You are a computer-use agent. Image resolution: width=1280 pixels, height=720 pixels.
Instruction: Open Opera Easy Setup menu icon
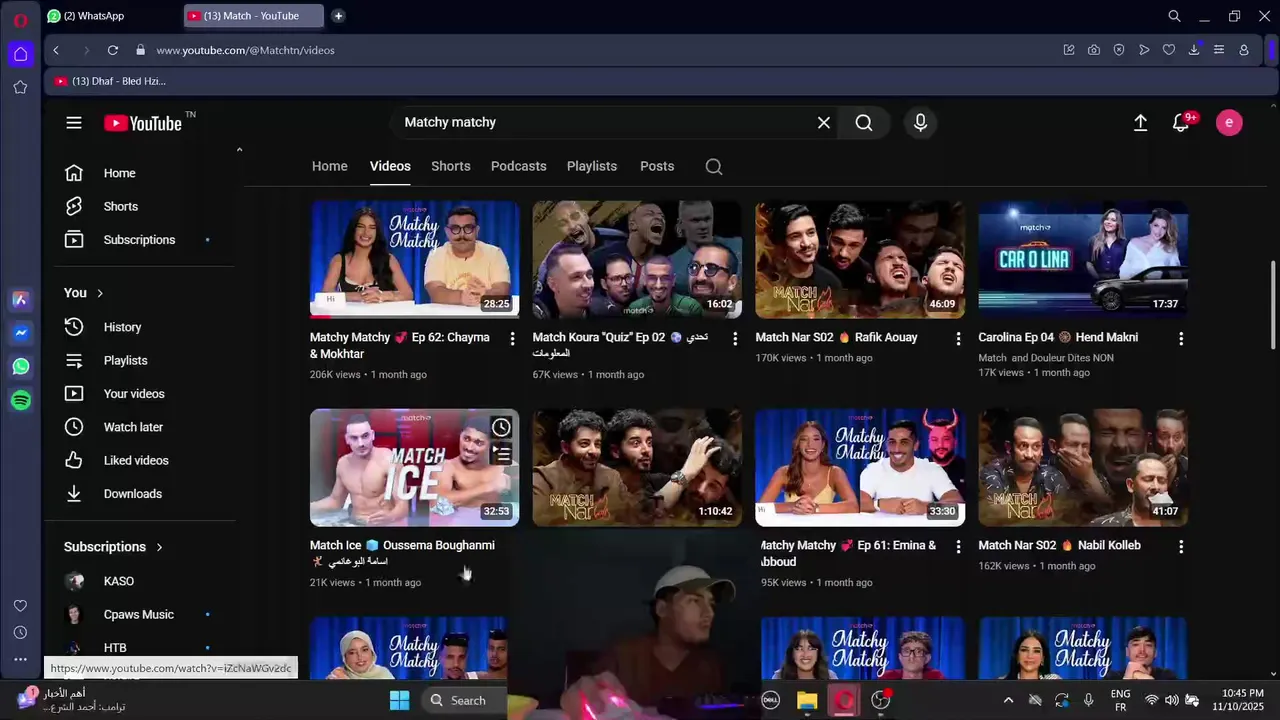(x=1219, y=50)
